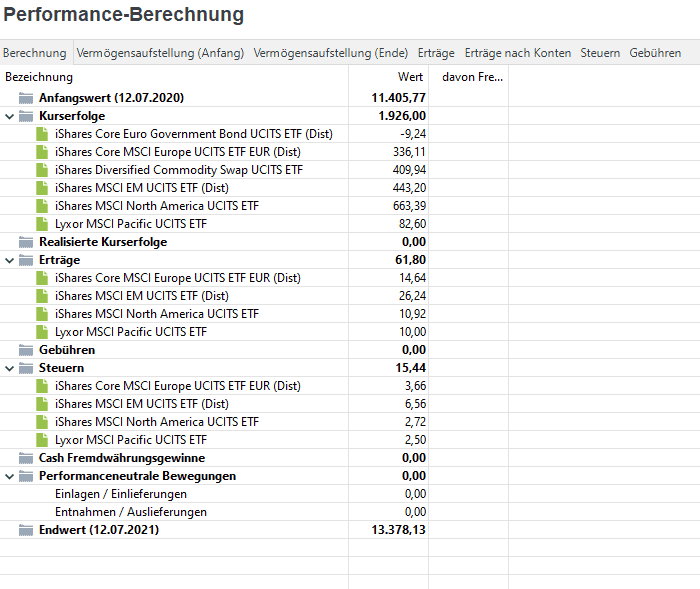Click the Steuern row folder icon
Screen dimensions: 700x589
[26, 368]
